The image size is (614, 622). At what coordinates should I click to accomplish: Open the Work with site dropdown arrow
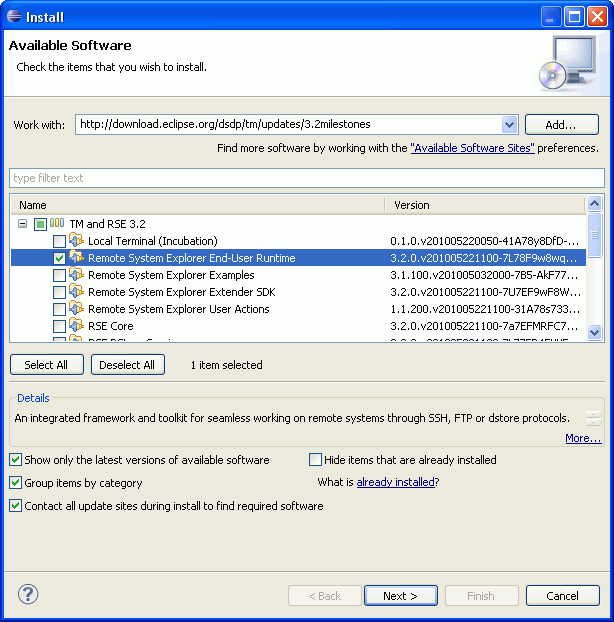coord(510,125)
